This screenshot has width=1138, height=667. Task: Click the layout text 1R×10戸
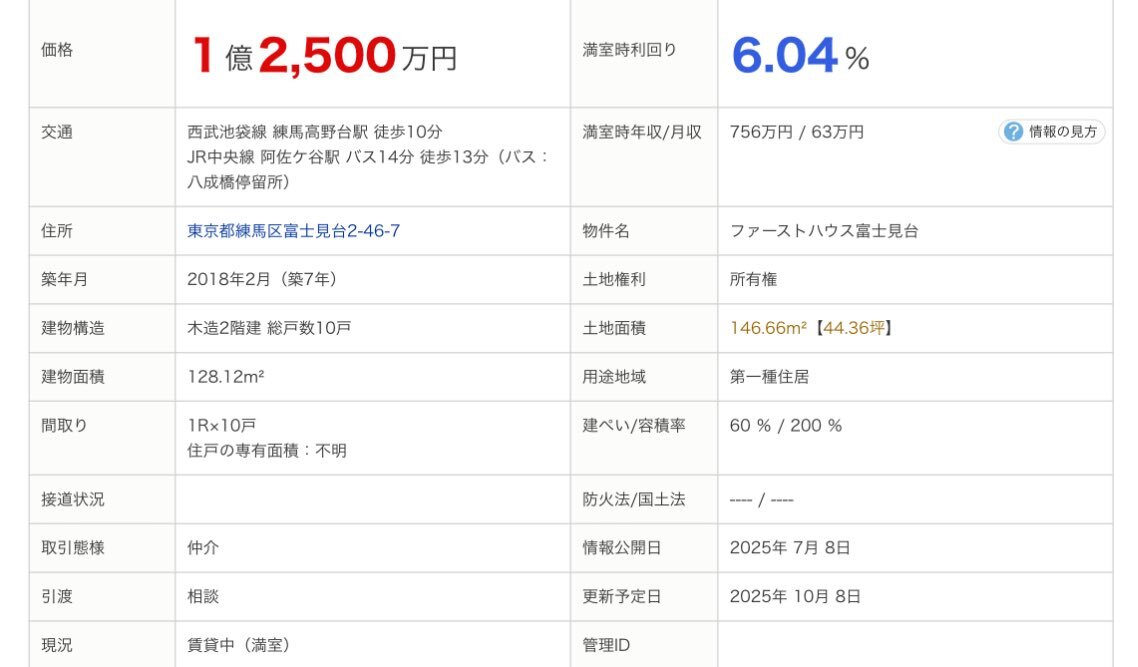[x=221, y=425]
